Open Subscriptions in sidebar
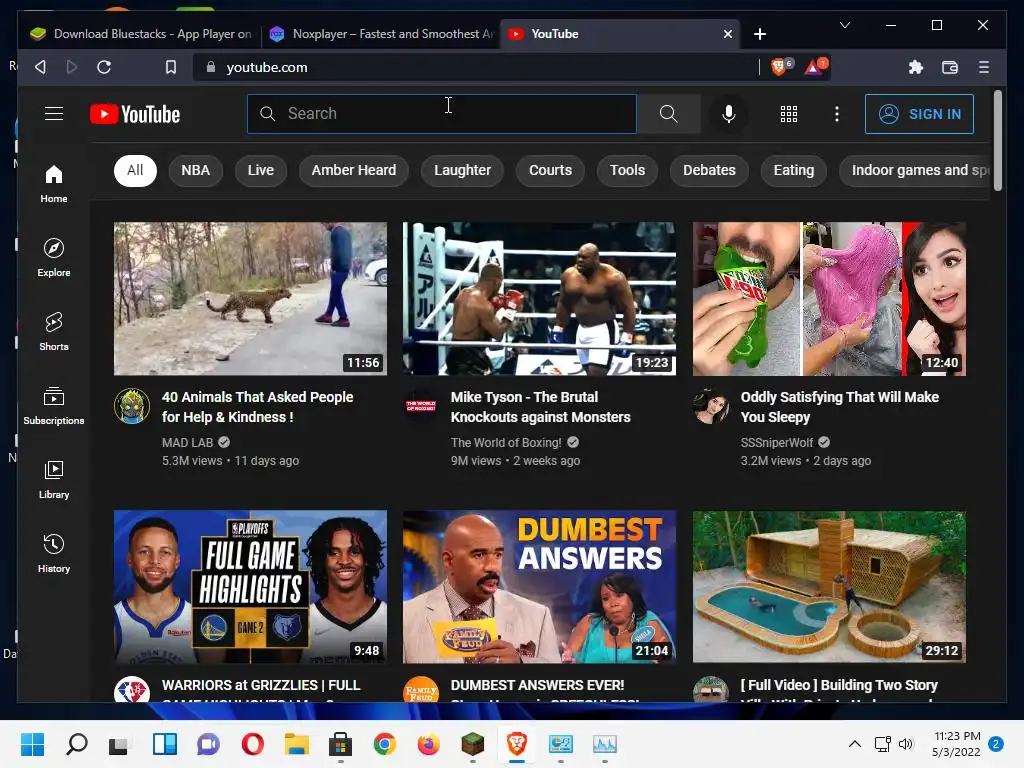 54,405
